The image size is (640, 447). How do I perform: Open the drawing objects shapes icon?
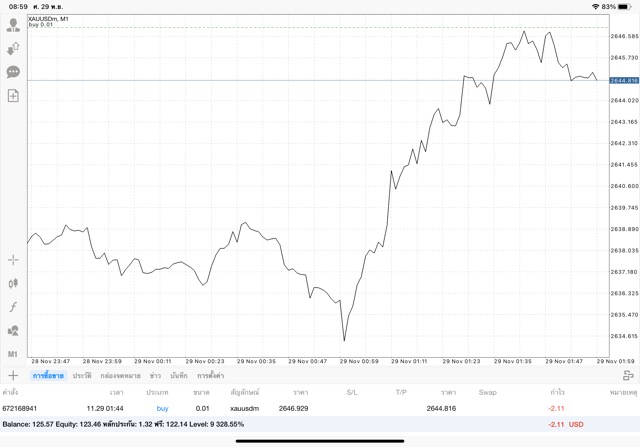(x=13, y=331)
